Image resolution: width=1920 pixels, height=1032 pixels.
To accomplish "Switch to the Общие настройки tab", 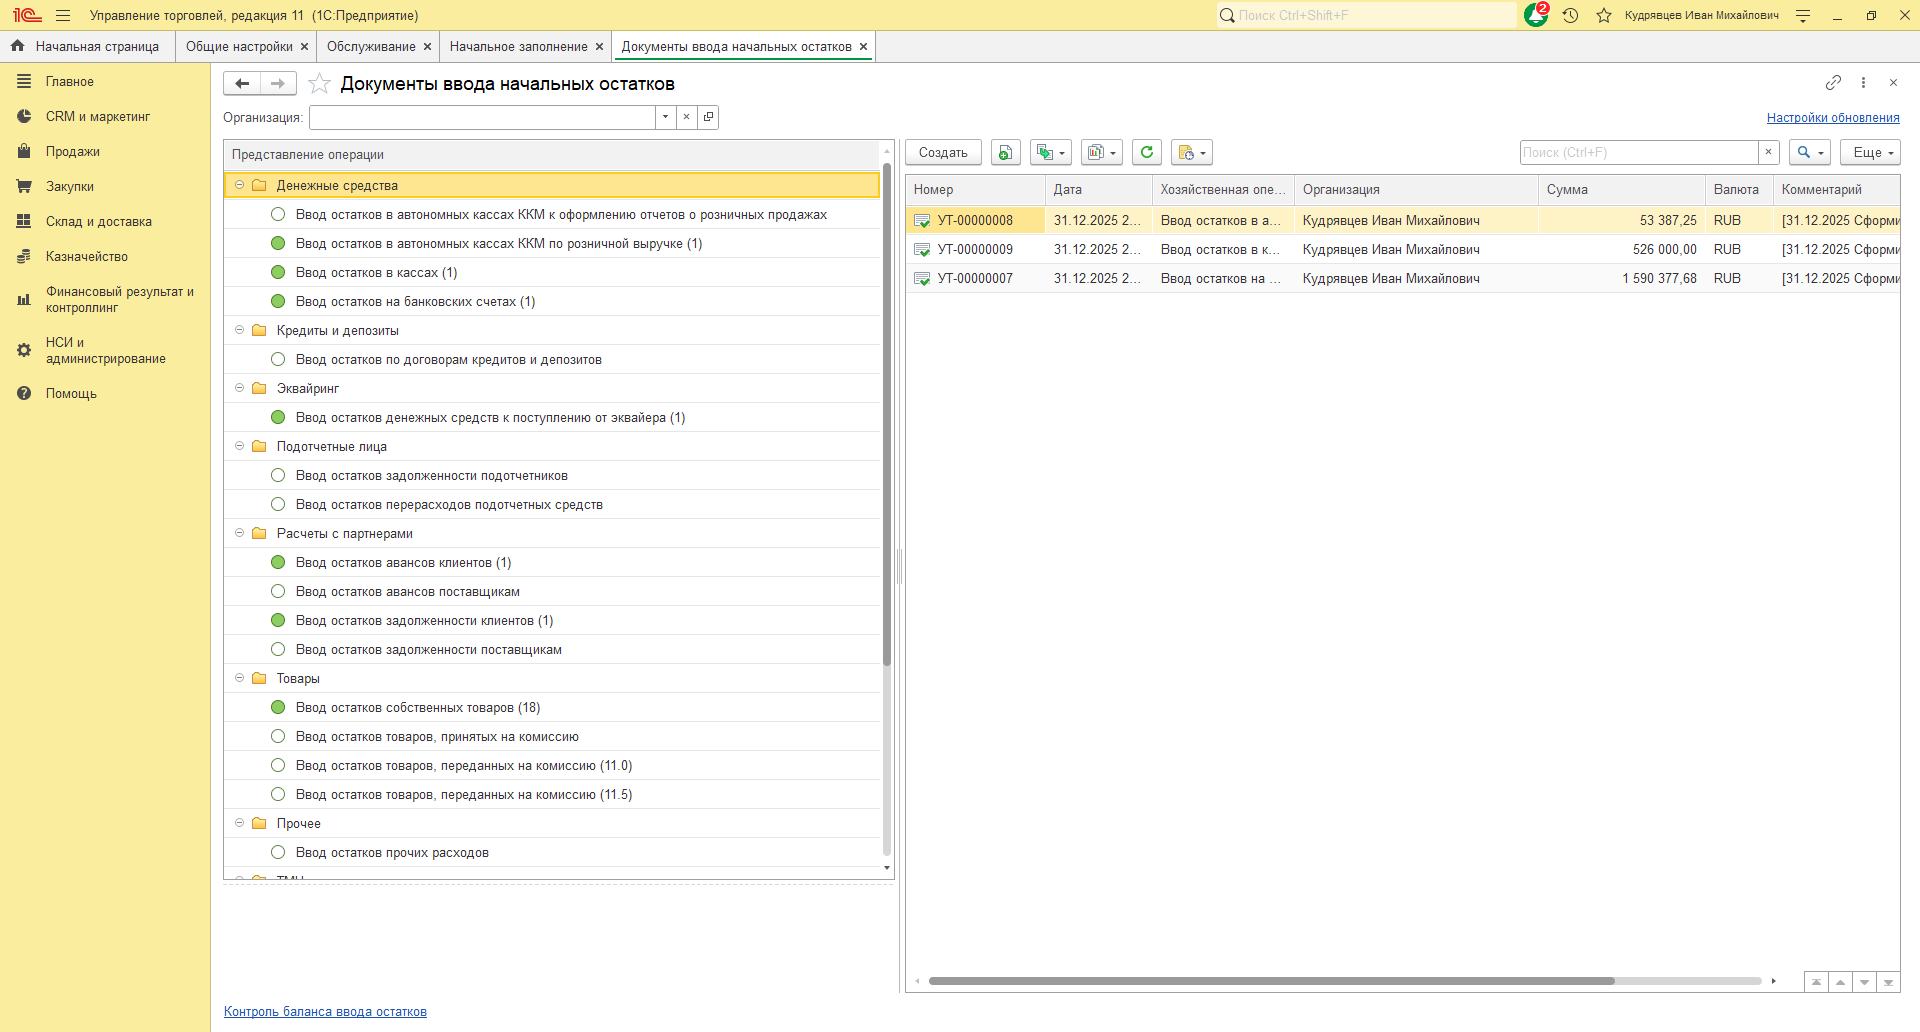I will click(239, 47).
